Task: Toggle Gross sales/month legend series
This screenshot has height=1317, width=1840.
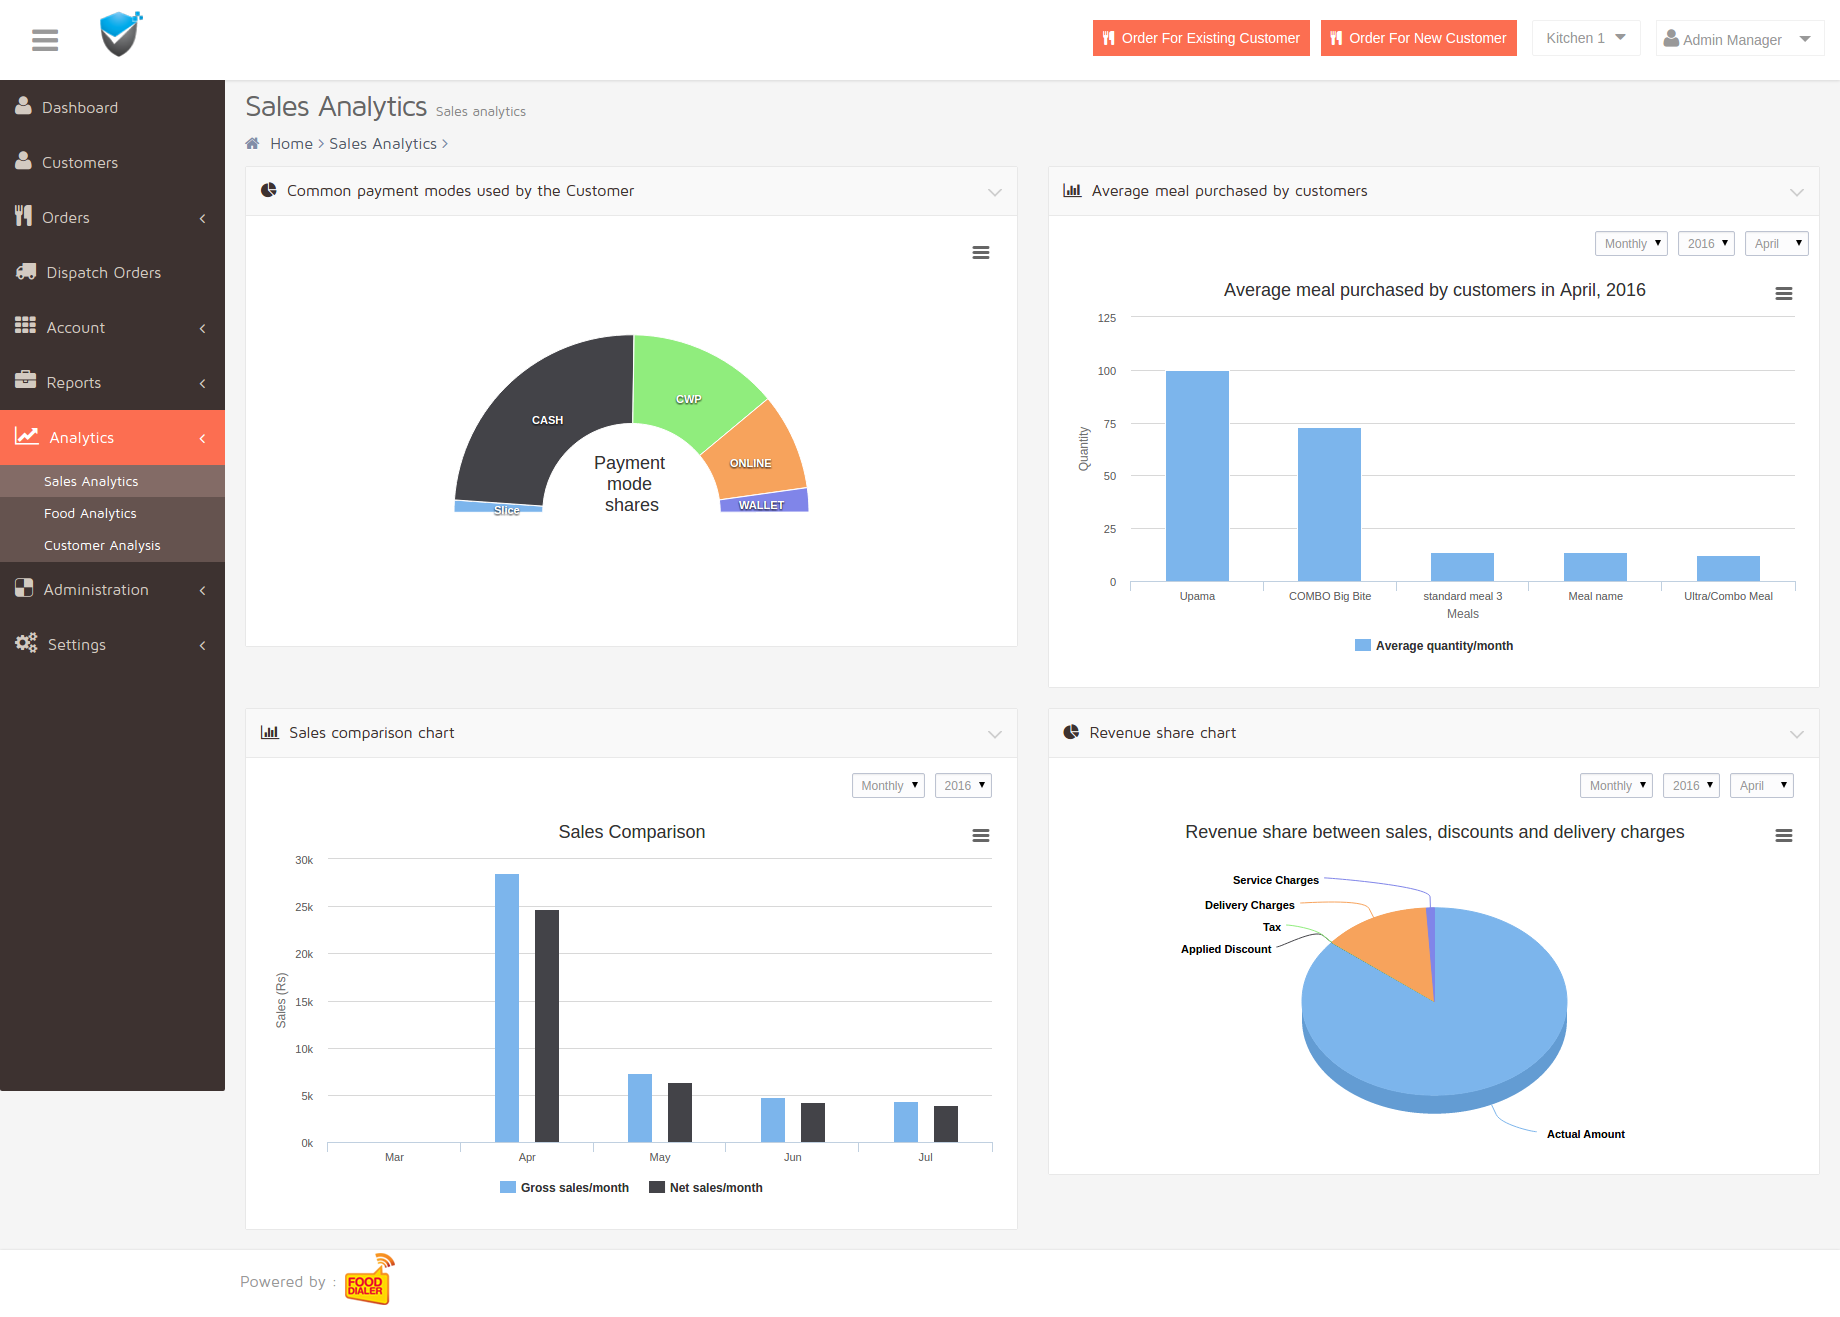Action: pyautogui.click(x=565, y=1188)
